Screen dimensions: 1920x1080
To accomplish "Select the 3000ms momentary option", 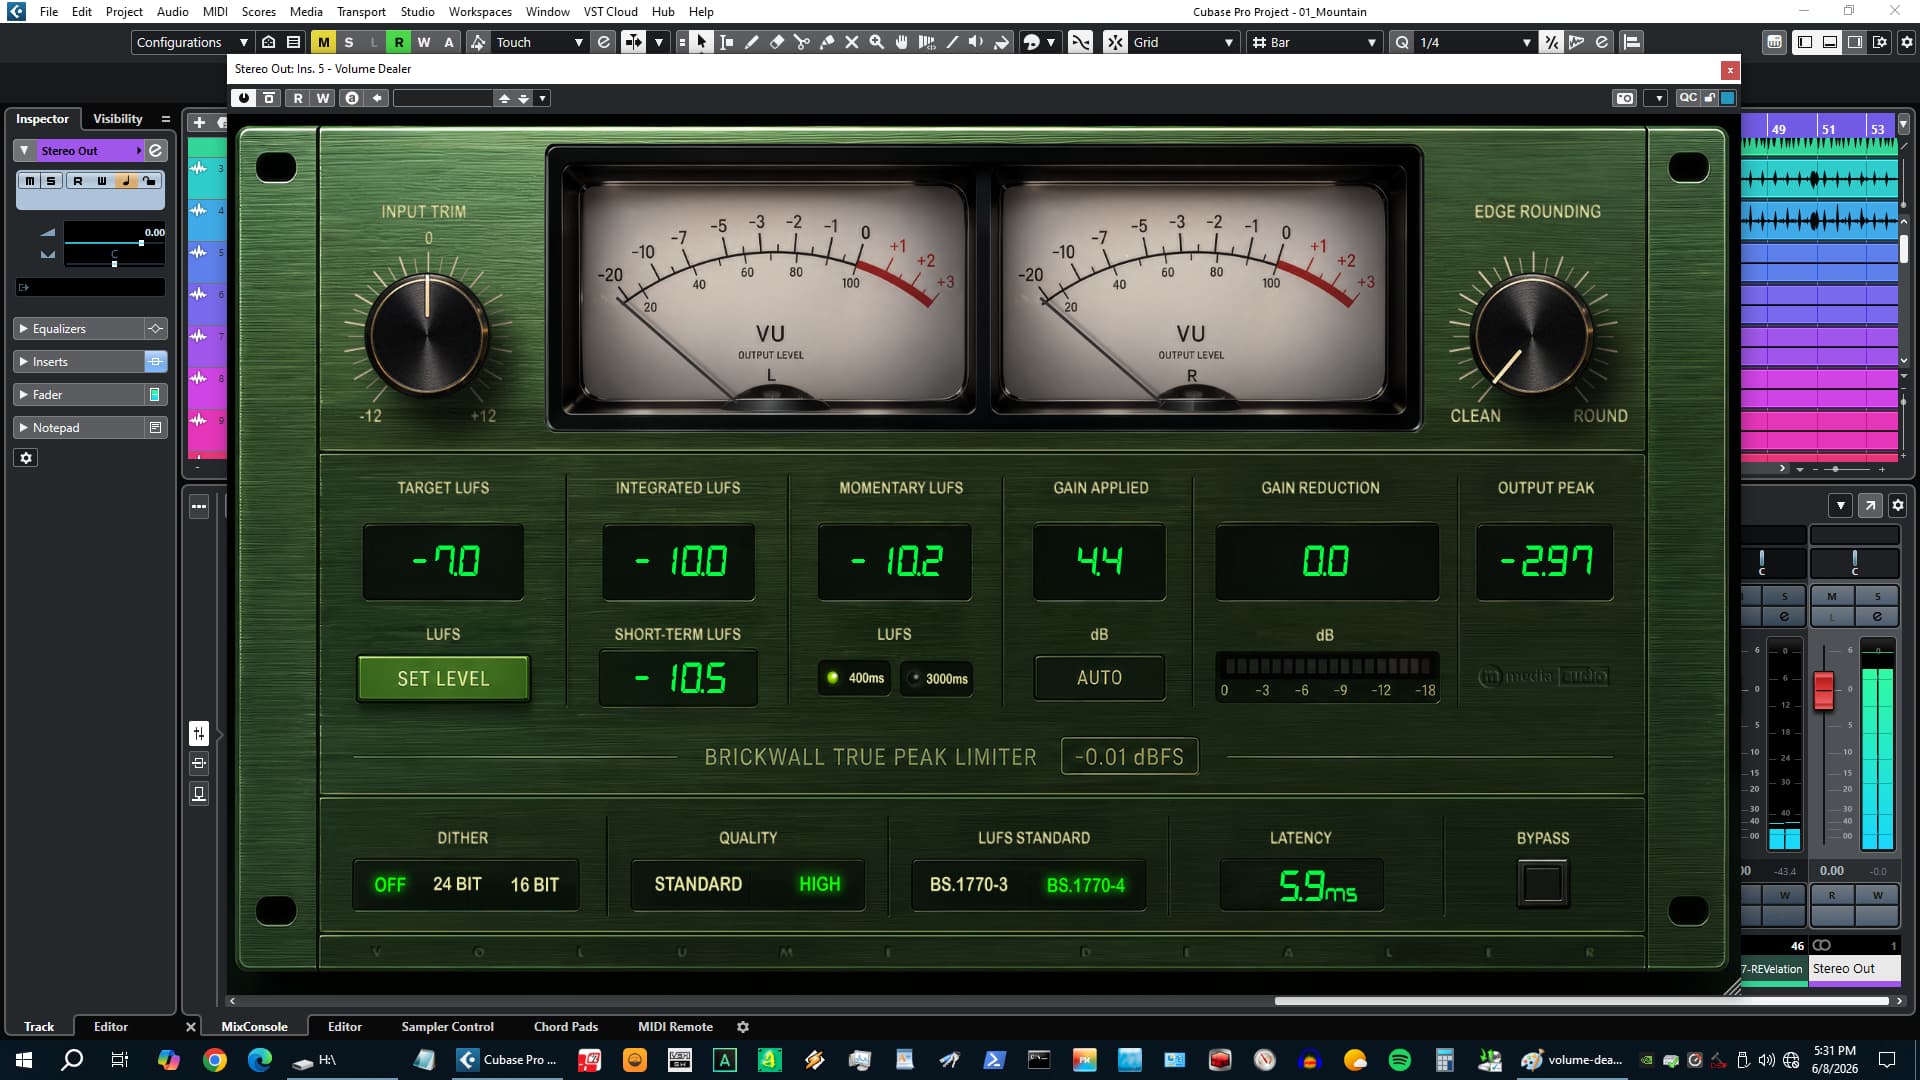I will (x=937, y=678).
